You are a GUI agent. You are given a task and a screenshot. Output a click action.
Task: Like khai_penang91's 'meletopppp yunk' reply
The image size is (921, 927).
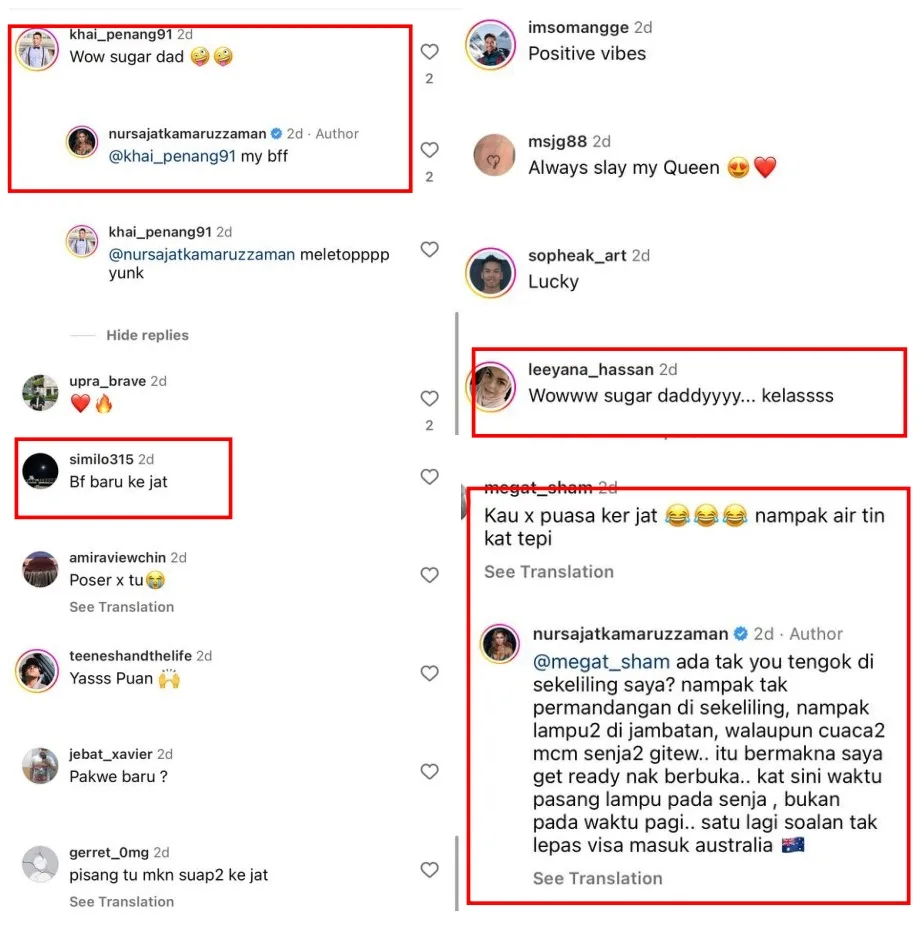(x=429, y=249)
